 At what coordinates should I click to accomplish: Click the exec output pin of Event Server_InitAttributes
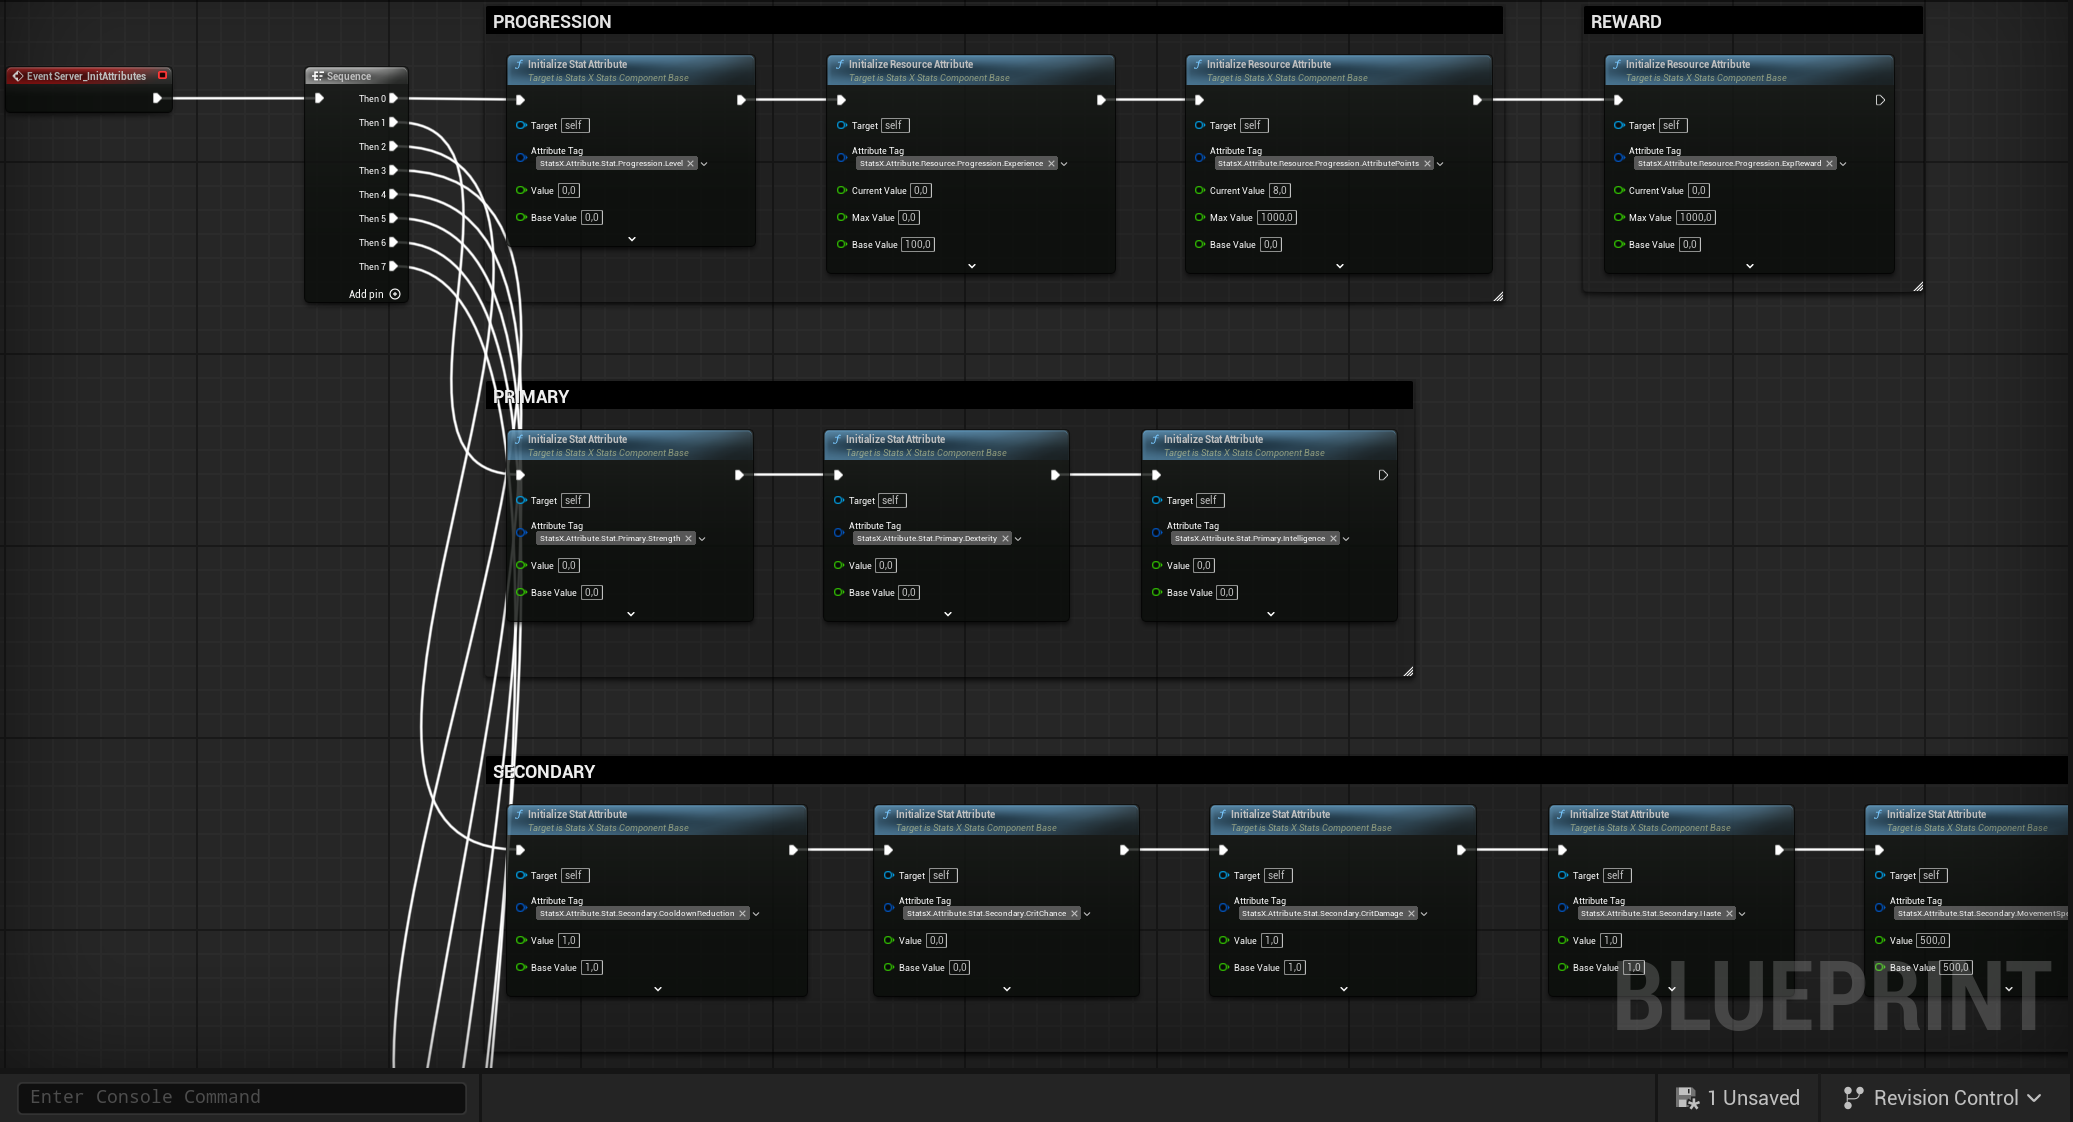click(x=157, y=98)
